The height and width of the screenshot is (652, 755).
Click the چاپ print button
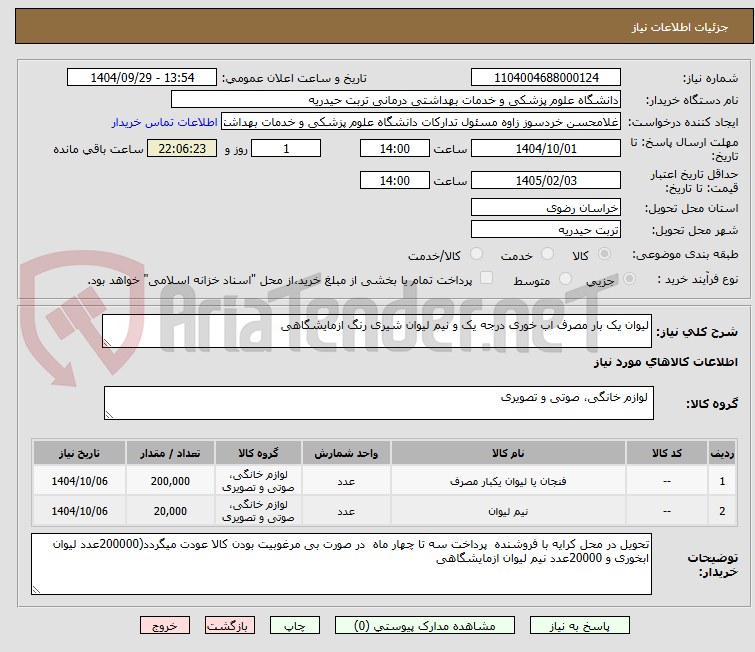(295, 626)
